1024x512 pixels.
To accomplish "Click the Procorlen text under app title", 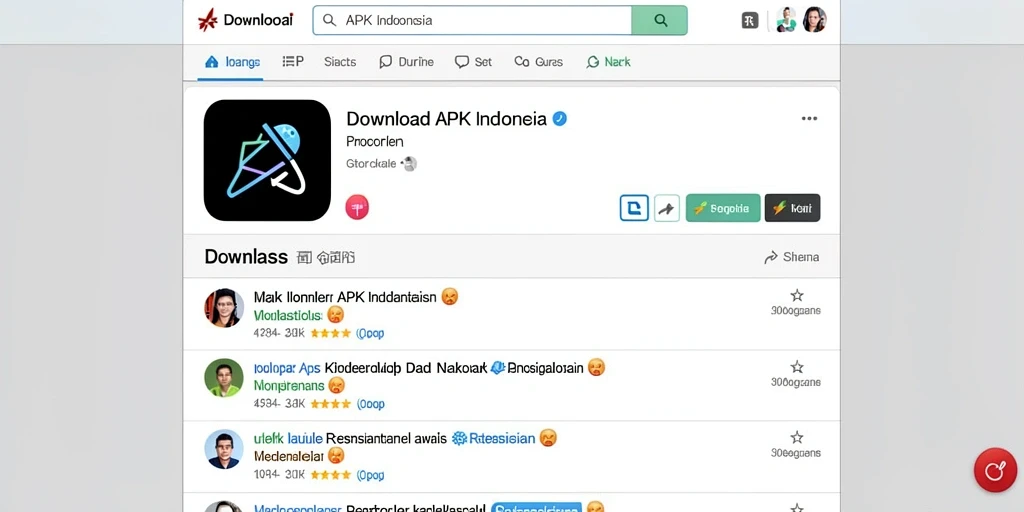I will point(375,141).
